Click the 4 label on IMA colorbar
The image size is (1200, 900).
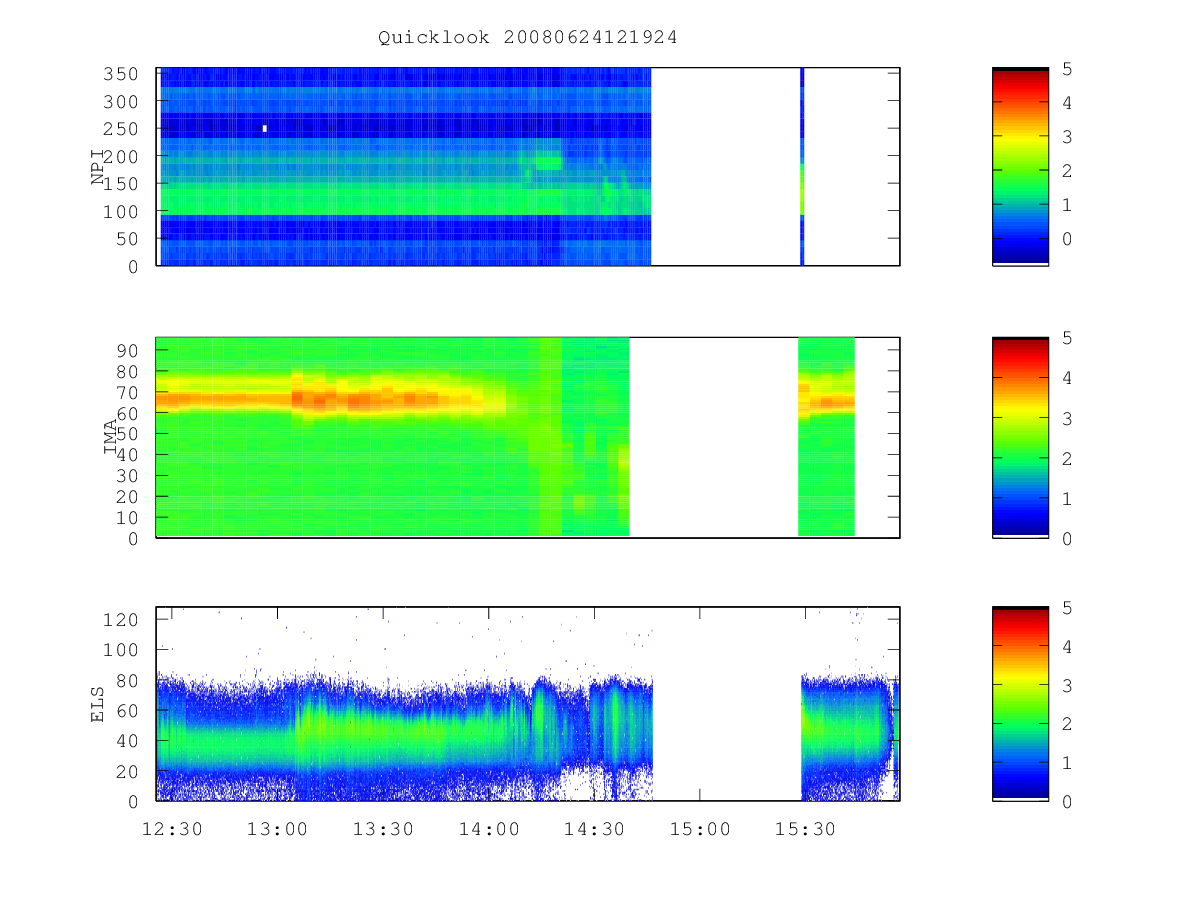tap(1067, 378)
